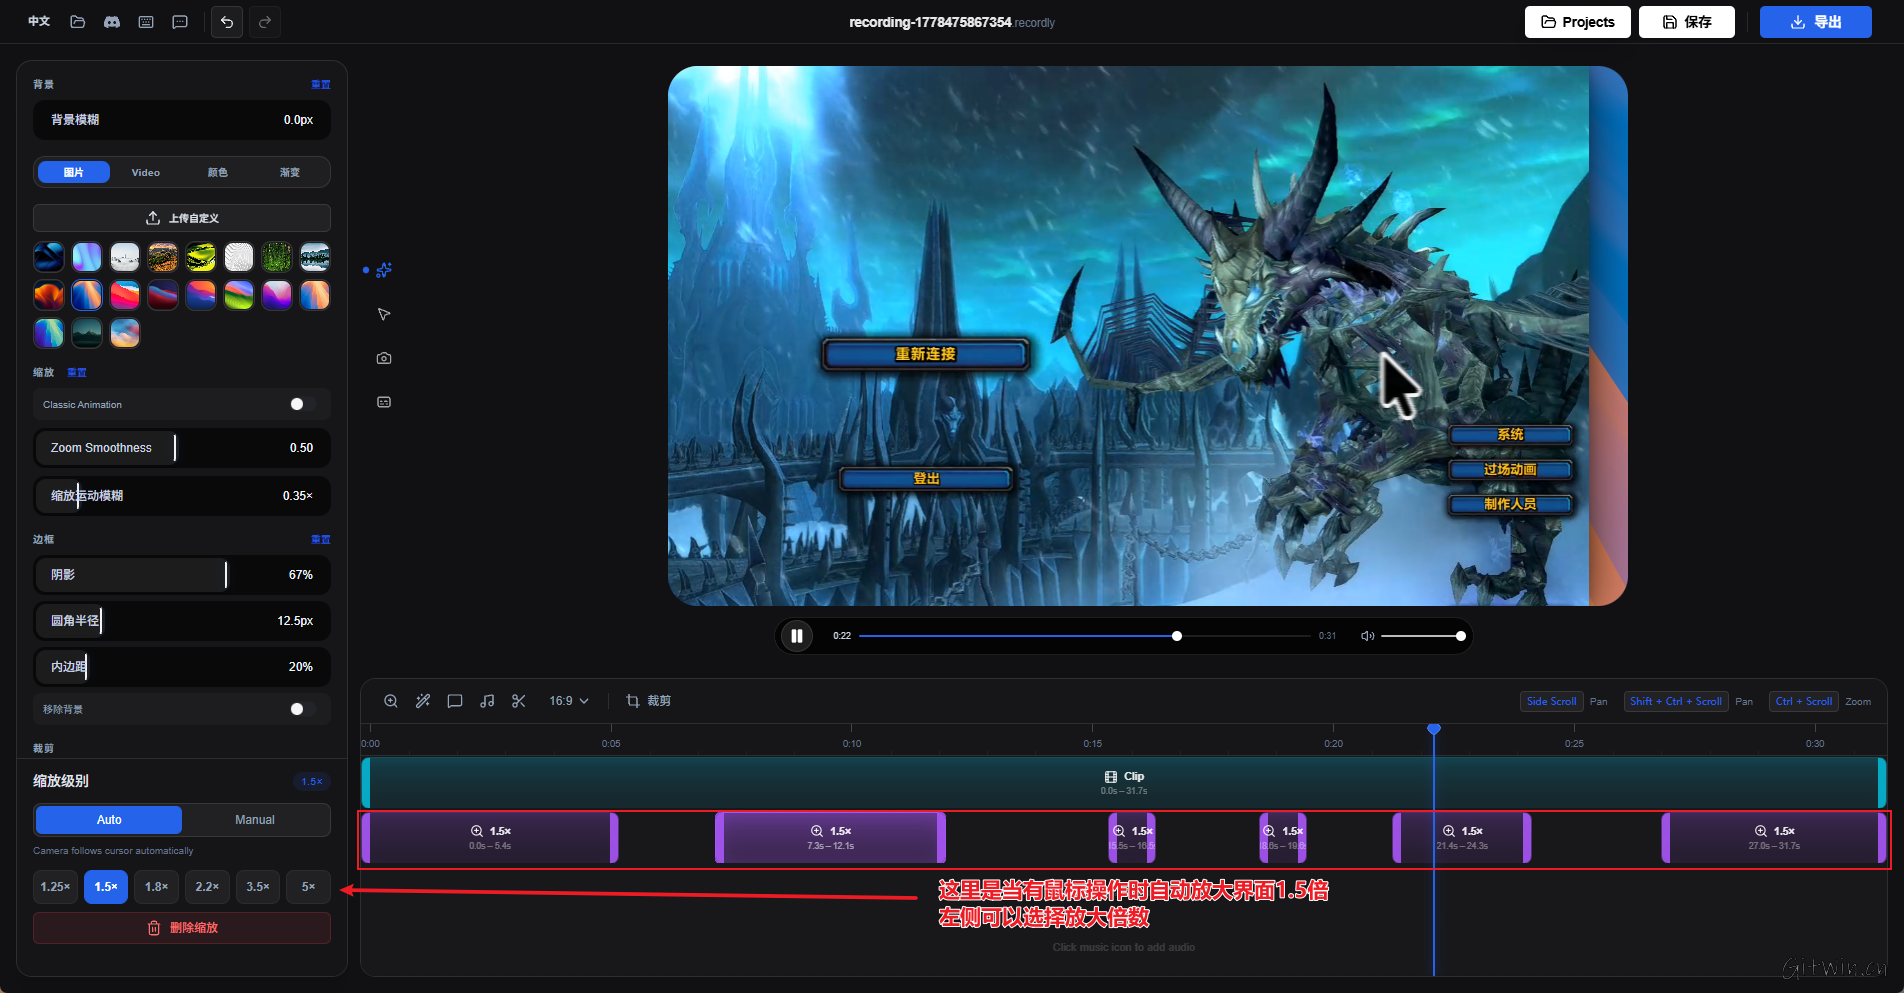Switch to the 颜色 background tab
Viewport: 1904px width, 993px height.
click(218, 172)
